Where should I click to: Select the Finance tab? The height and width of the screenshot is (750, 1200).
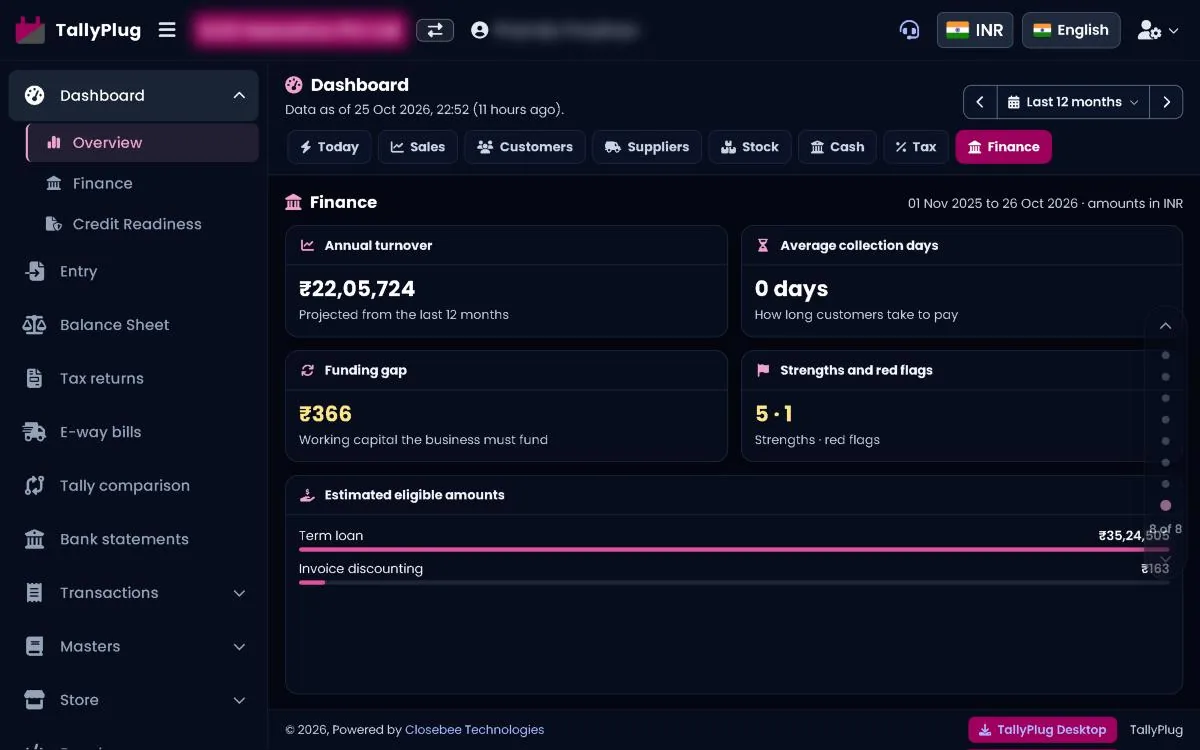pyautogui.click(x=1004, y=147)
